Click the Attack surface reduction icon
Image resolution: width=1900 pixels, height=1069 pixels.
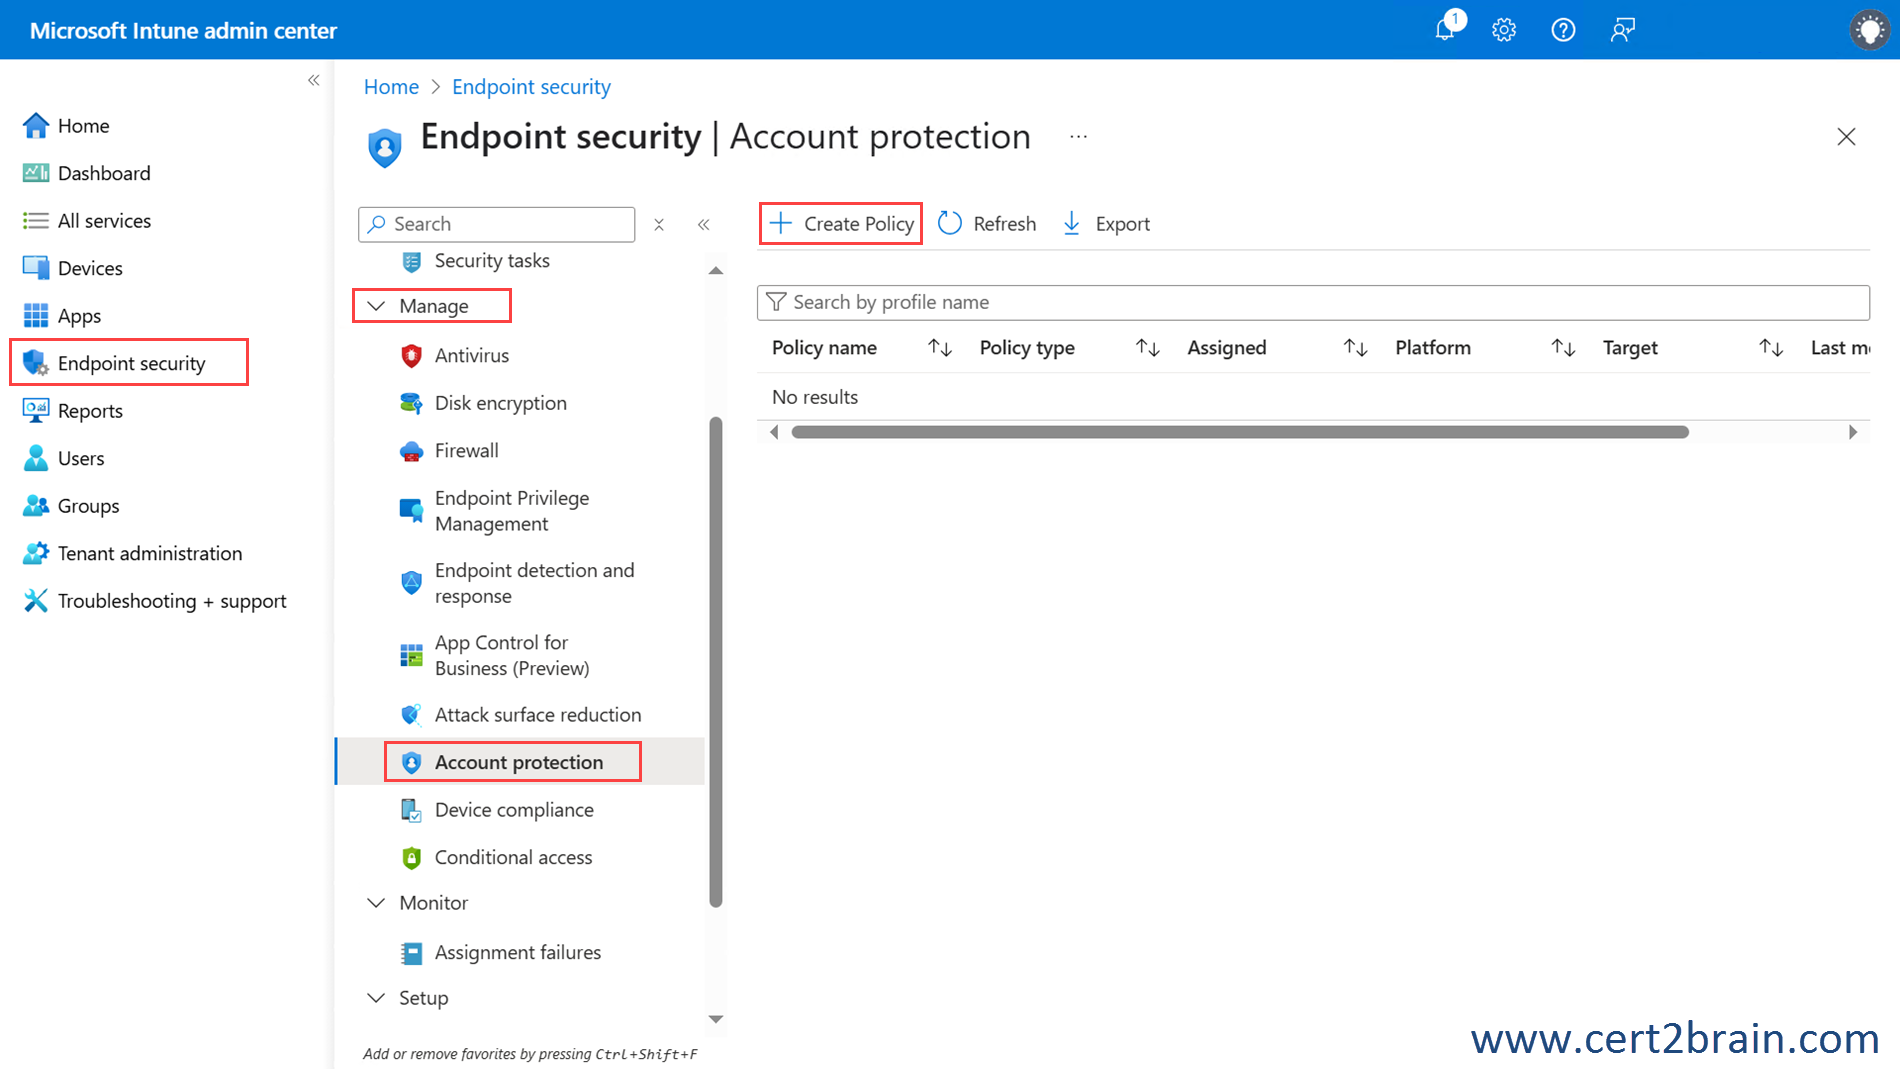pos(411,715)
